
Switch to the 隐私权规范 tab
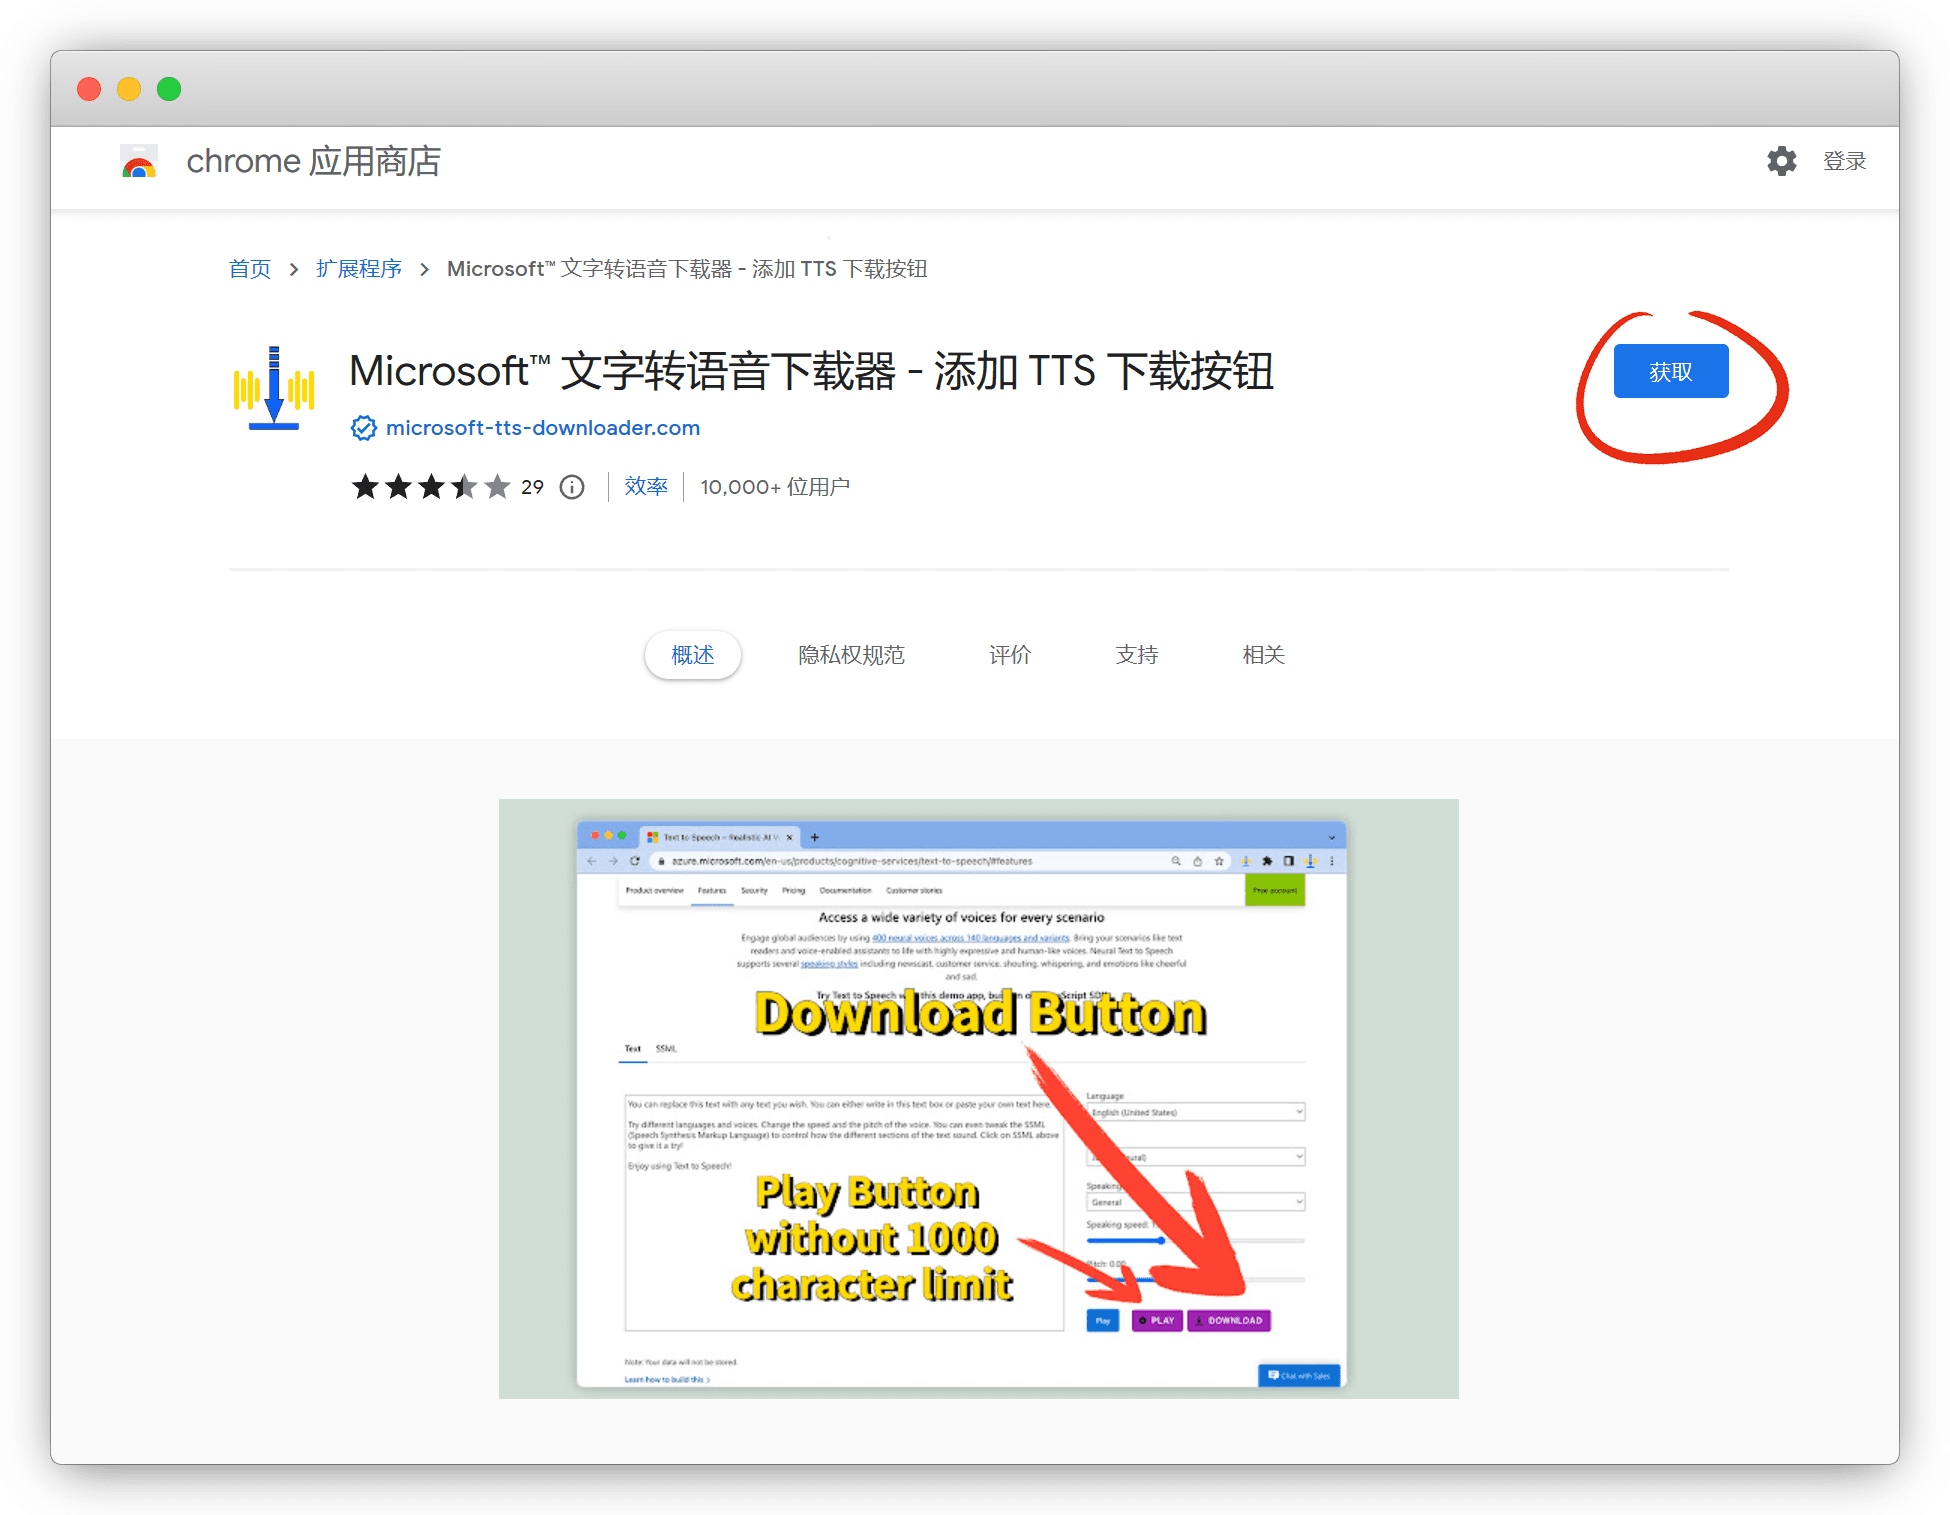(851, 655)
